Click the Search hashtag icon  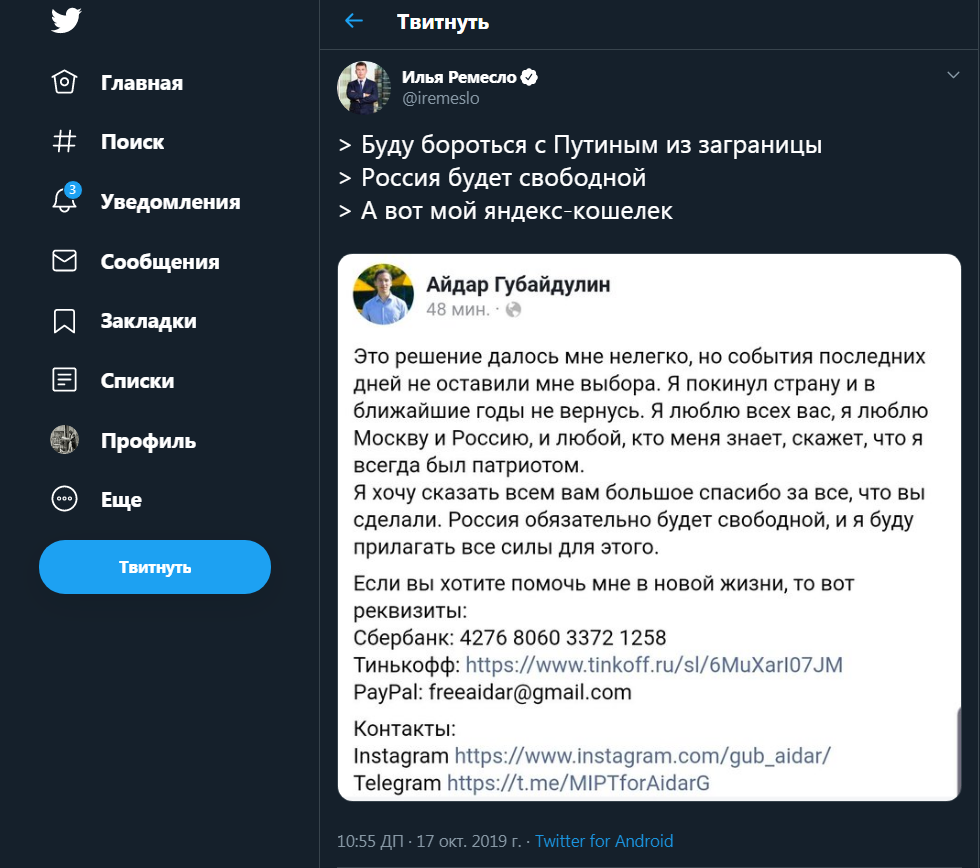pyautogui.click(x=64, y=142)
